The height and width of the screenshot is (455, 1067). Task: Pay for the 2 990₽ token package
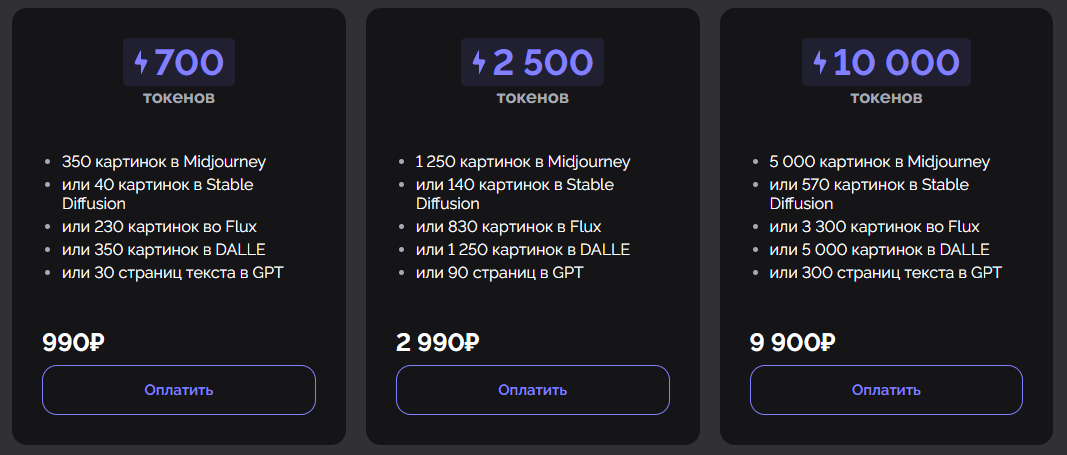click(x=533, y=390)
